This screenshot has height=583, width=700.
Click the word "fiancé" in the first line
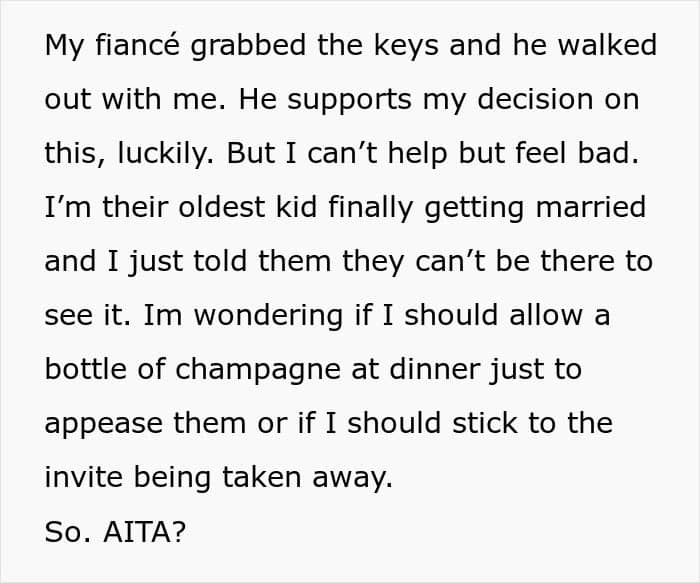132,47
